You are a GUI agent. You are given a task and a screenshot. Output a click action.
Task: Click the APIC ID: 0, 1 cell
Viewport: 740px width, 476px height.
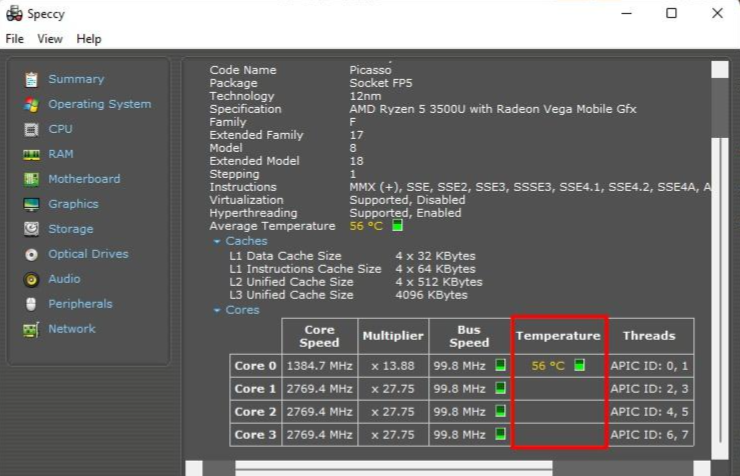click(x=649, y=366)
